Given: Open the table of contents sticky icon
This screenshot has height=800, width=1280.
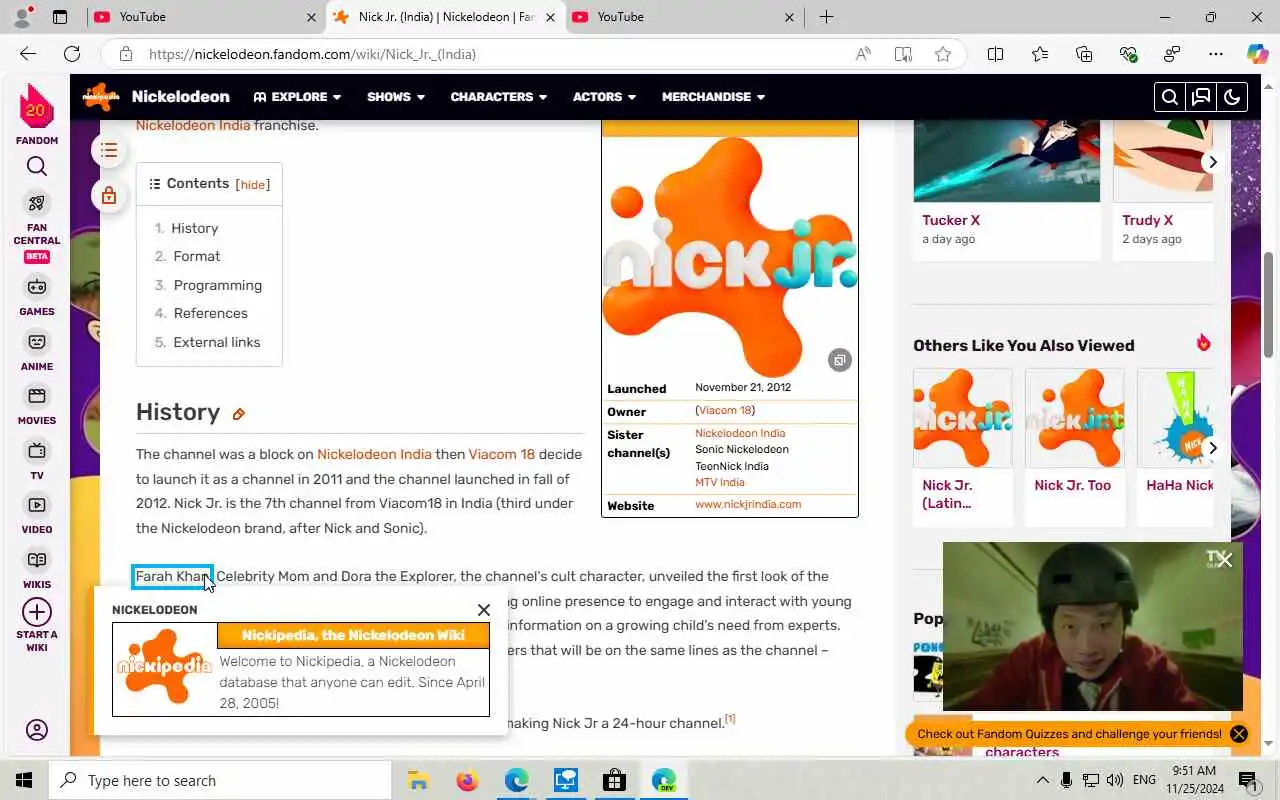Looking at the screenshot, I should [x=109, y=151].
